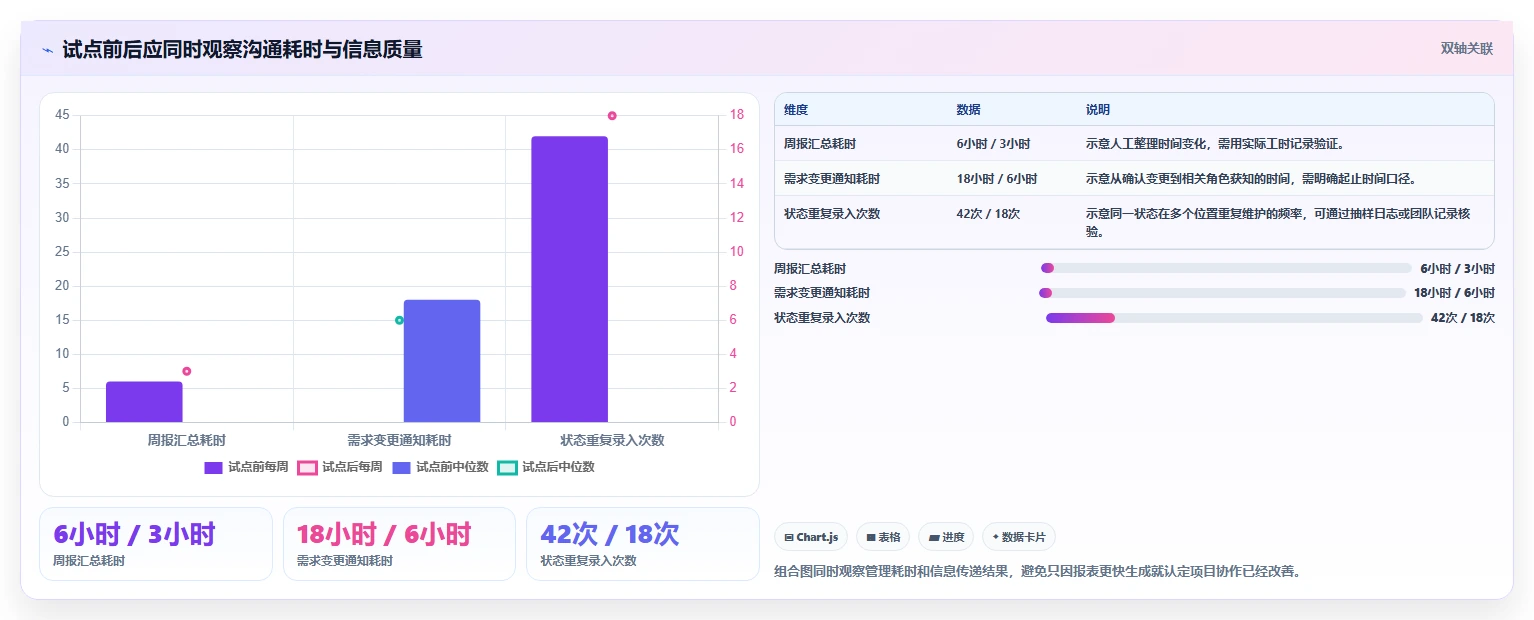Viewport: 1534px width, 620px height.
Task: Click the 数据 column header
Action: (968, 109)
